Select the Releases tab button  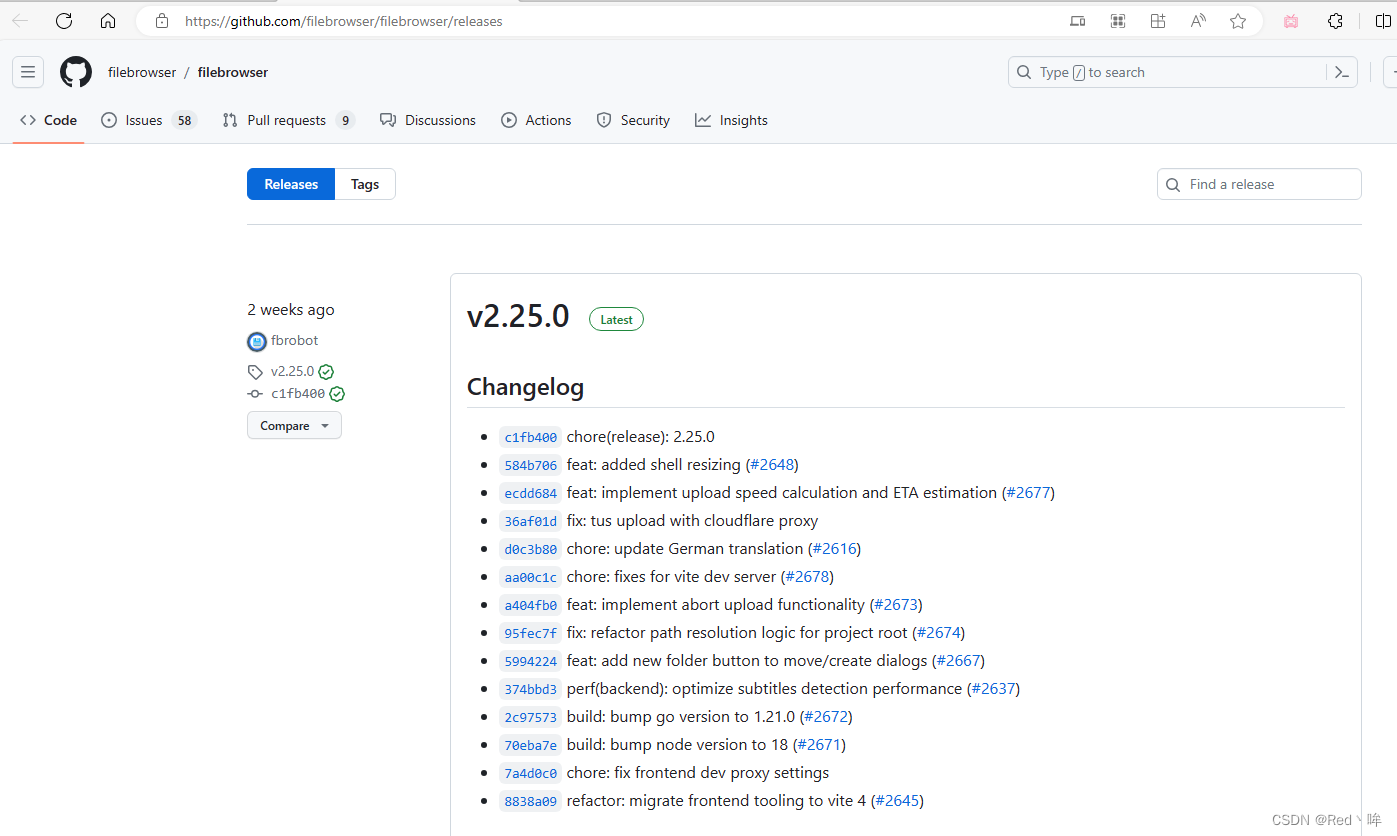click(291, 184)
